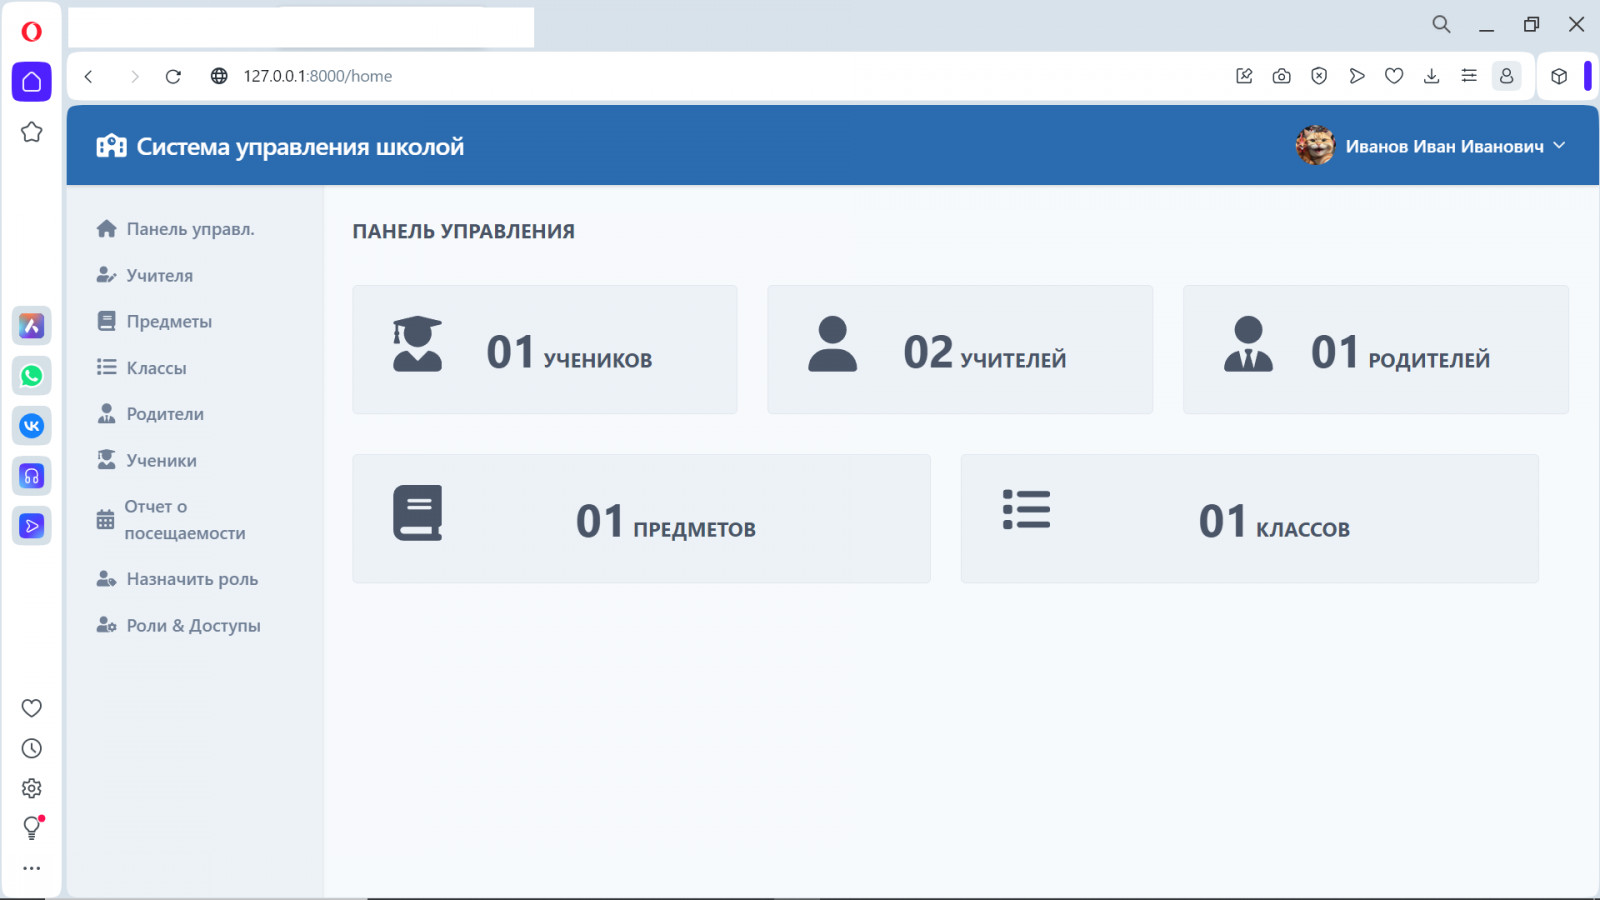Open Классы sidebar item
The height and width of the screenshot is (900, 1600).
pyautogui.click(x=142, y=368)
